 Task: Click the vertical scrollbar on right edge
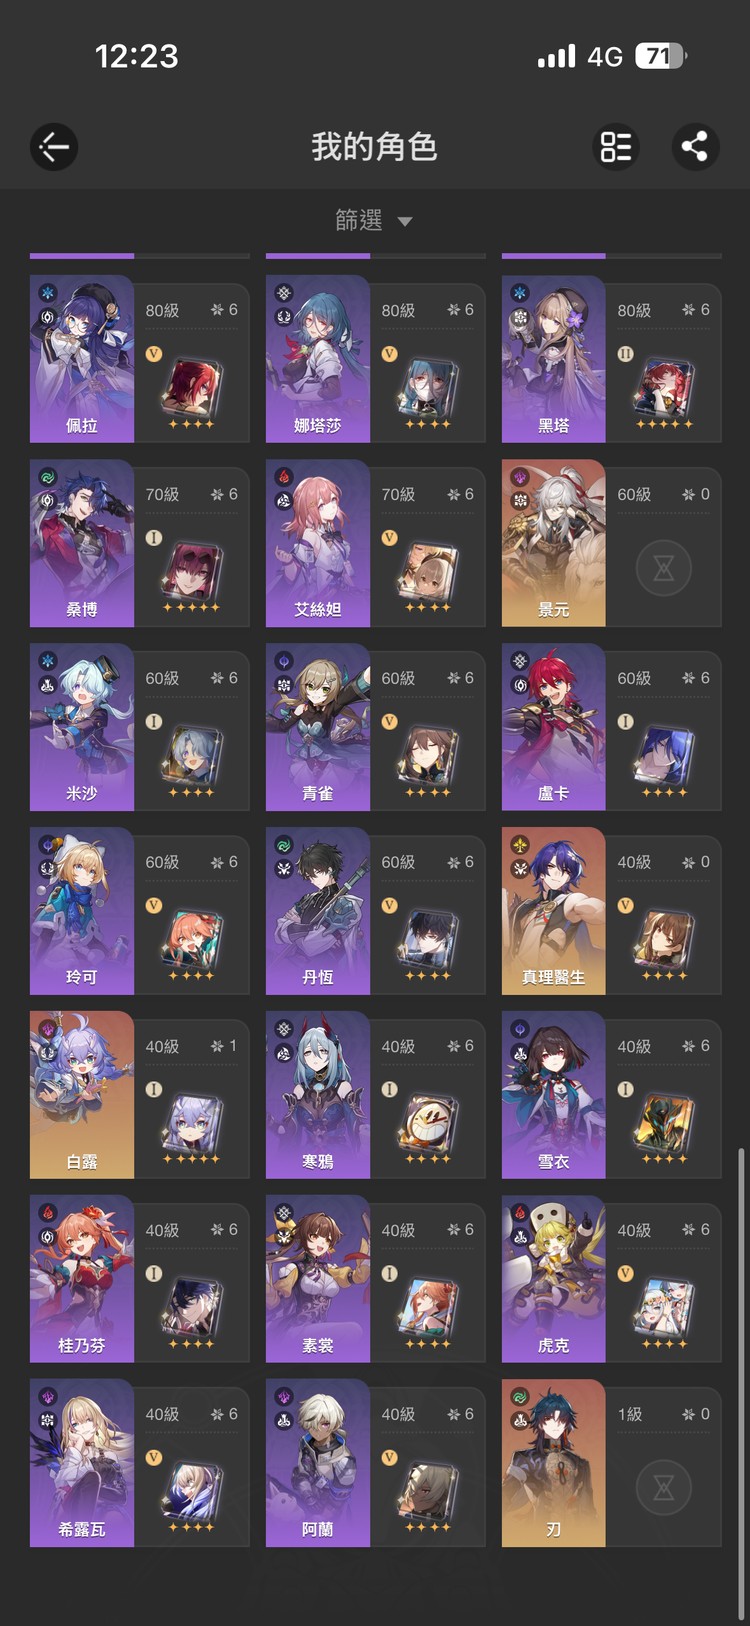pos(741,1378)
